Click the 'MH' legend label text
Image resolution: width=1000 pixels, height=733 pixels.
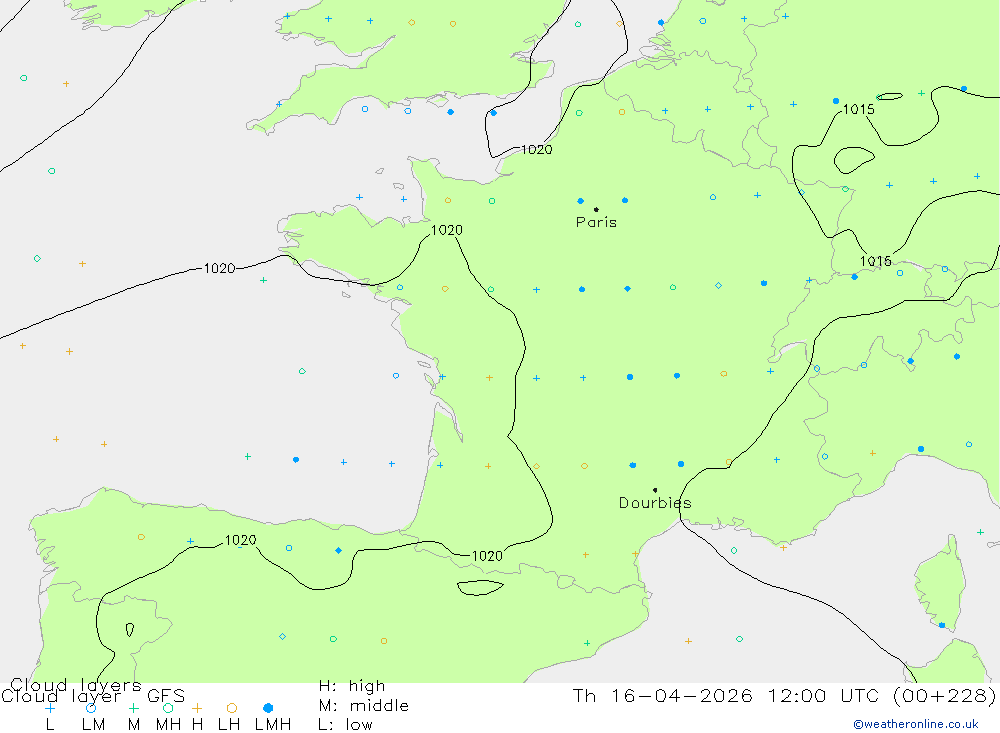[x=168, y=725]
